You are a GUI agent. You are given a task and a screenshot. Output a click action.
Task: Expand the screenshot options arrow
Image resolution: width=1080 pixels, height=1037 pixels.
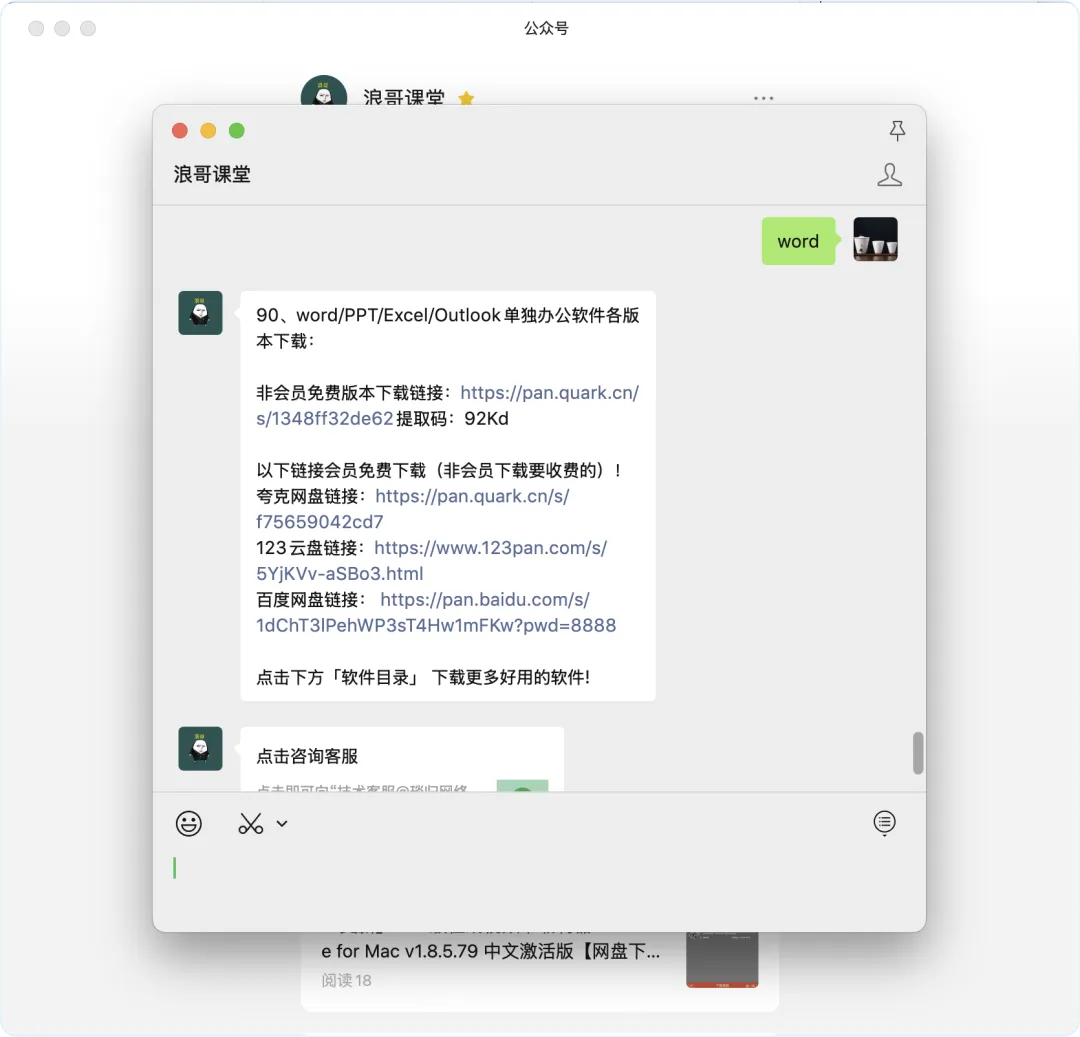282,824
